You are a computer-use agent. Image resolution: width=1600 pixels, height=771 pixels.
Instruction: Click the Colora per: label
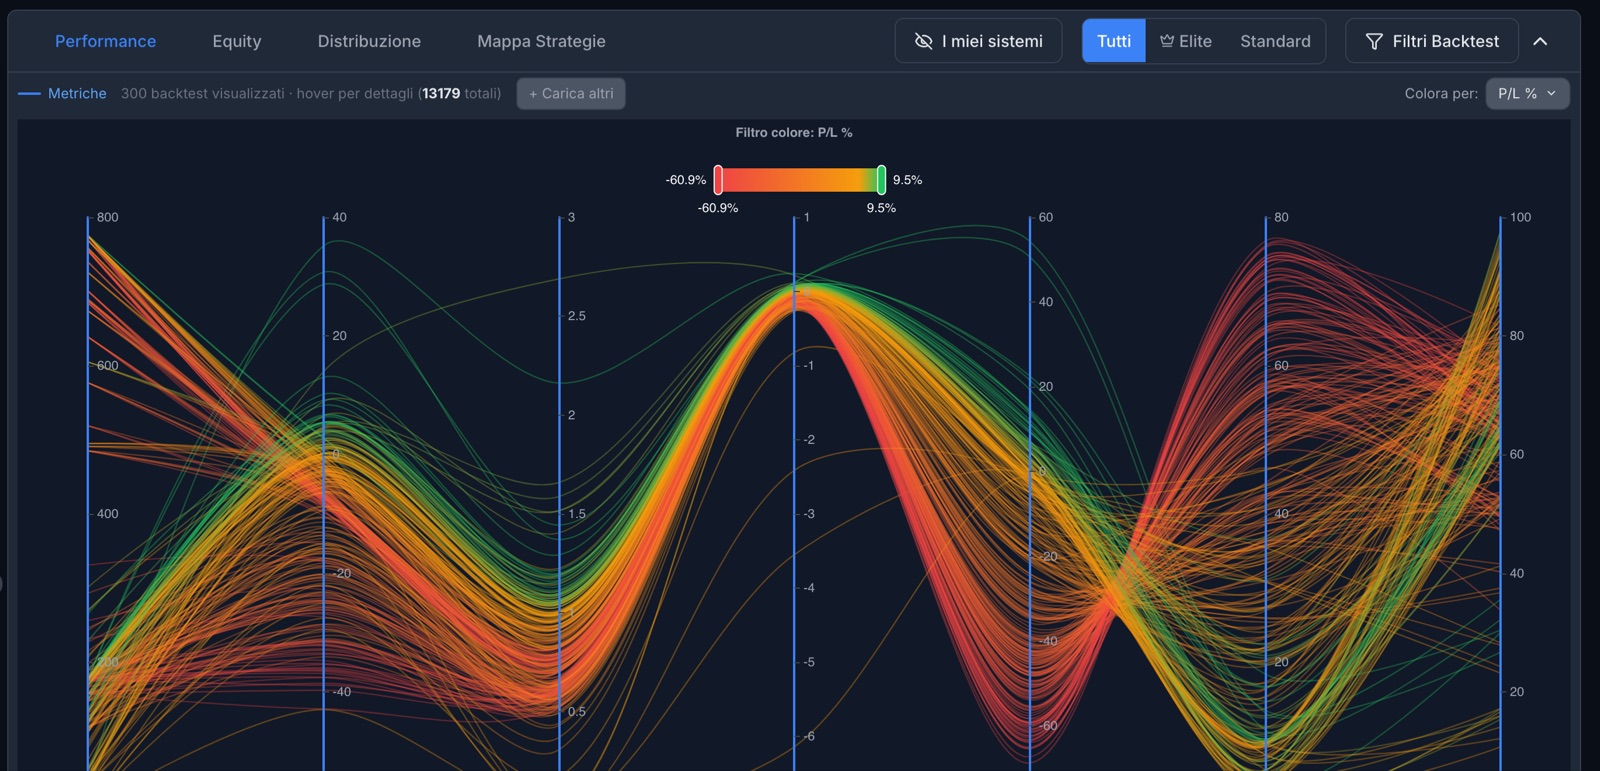[x=1441, y=93]
